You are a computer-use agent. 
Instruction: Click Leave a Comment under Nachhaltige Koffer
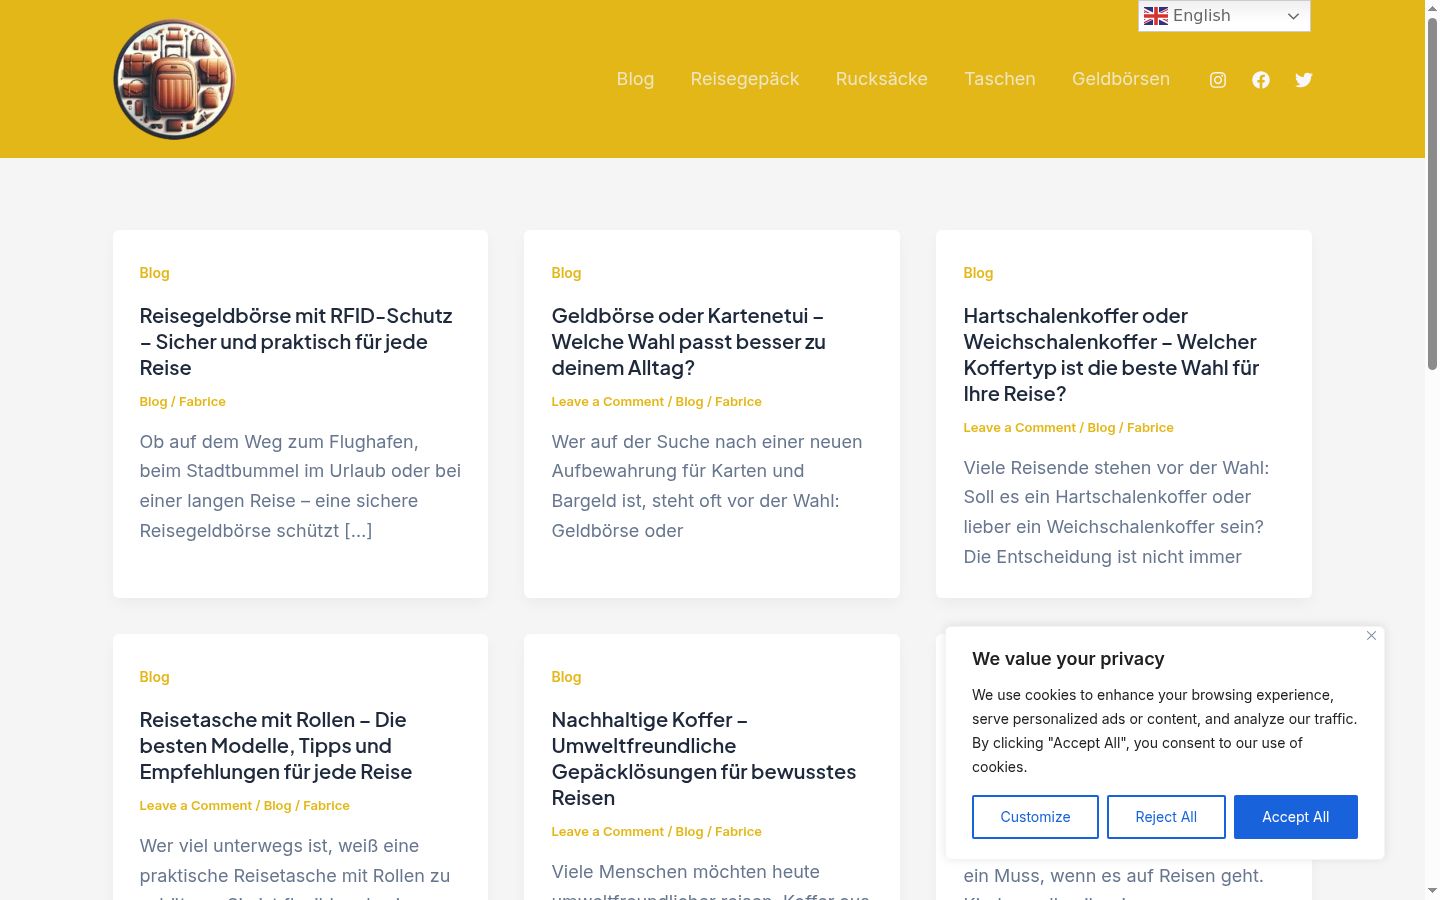[608, 832]
